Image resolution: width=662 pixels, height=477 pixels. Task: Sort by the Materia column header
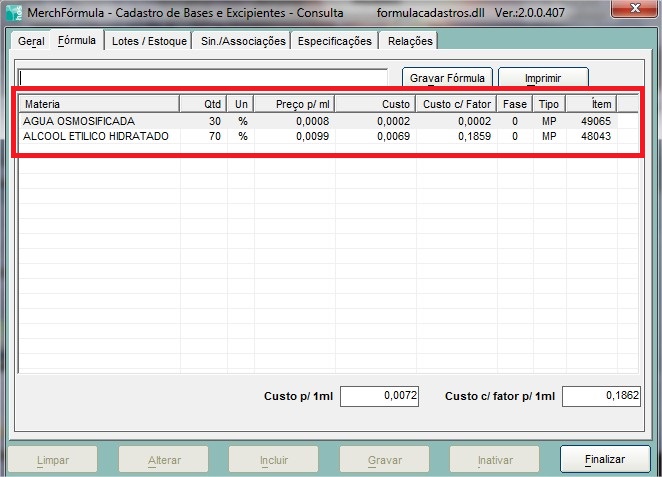point(100,104)
